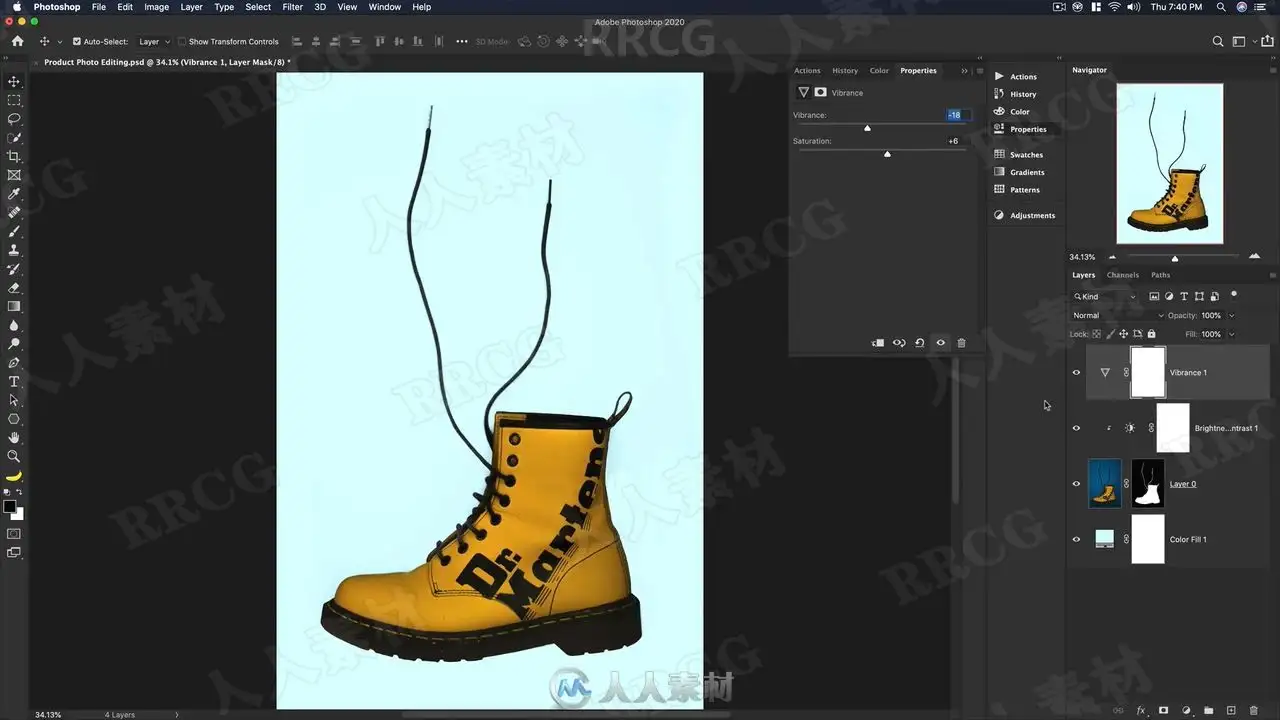Go to the Home screen icon
The height and width of the screenshot is (720, 1280).
click(x=17, y=42)
